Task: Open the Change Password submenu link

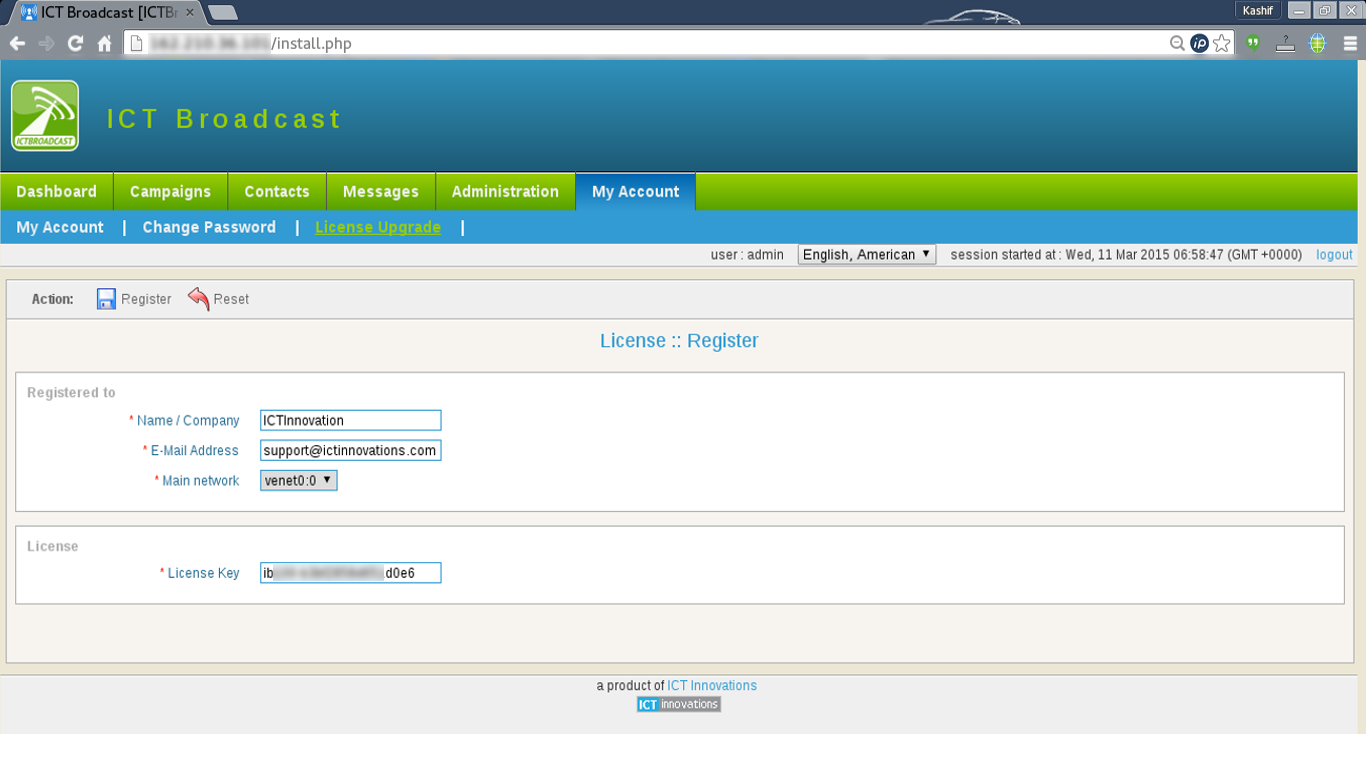Action: click(x=209, y=227)
